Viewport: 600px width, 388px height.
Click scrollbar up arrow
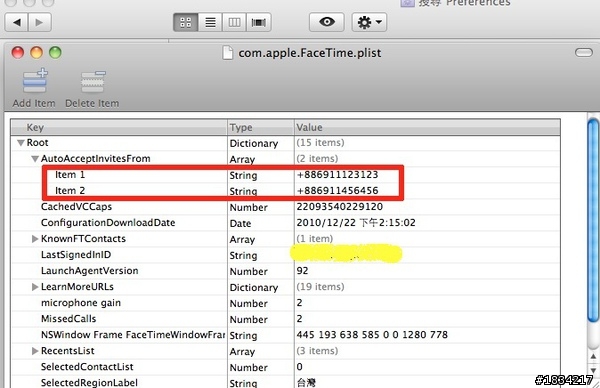tap(593, 357)
